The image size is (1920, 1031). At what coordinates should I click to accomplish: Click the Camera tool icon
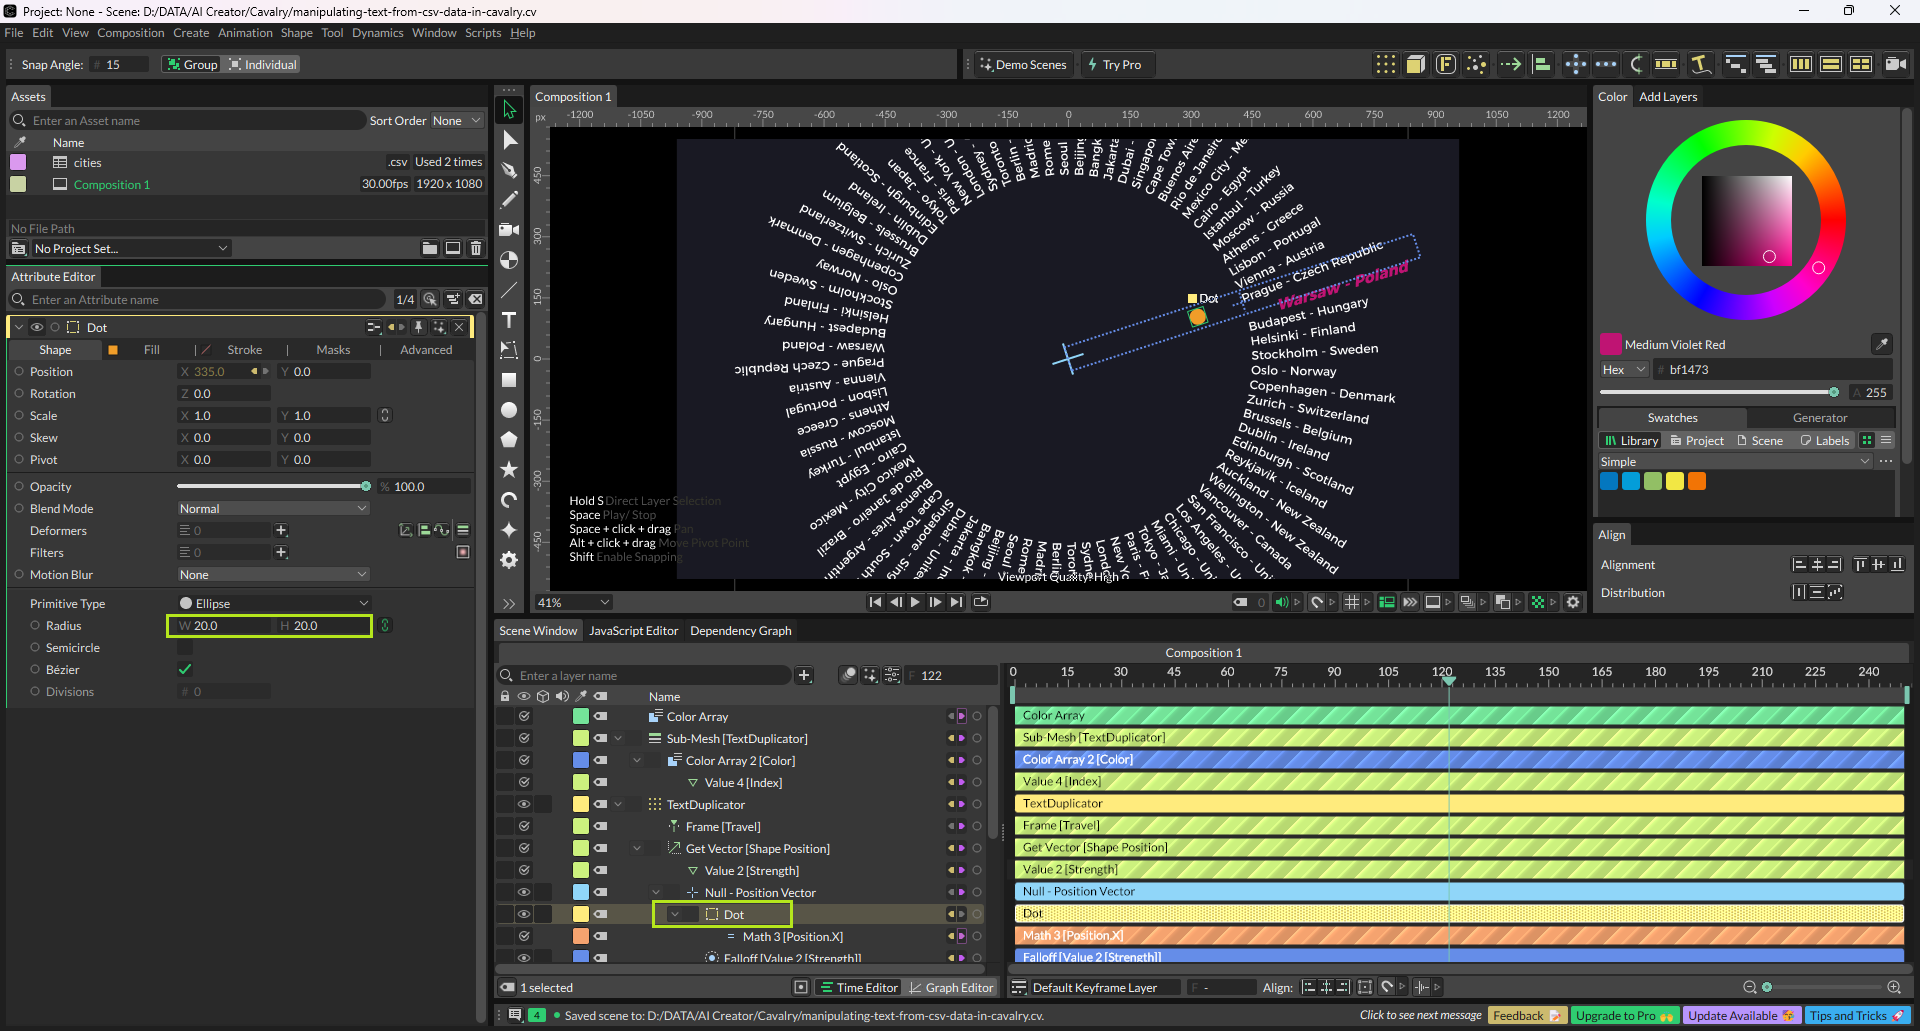coord(509,230)
